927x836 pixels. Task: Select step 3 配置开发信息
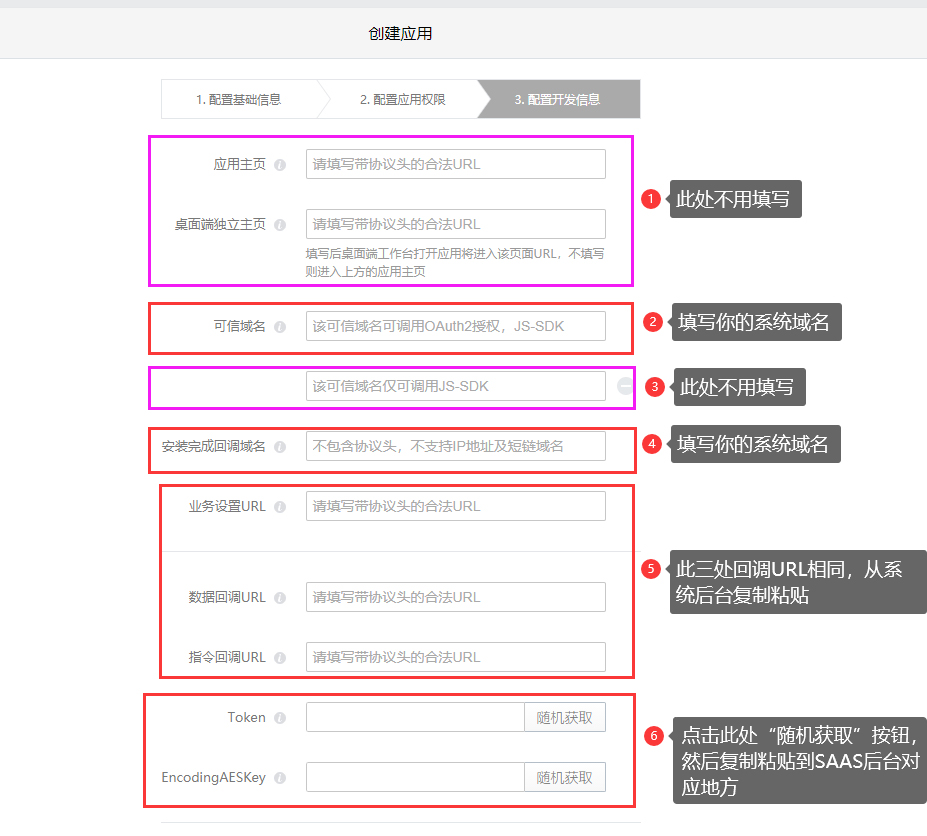point(558,99)
